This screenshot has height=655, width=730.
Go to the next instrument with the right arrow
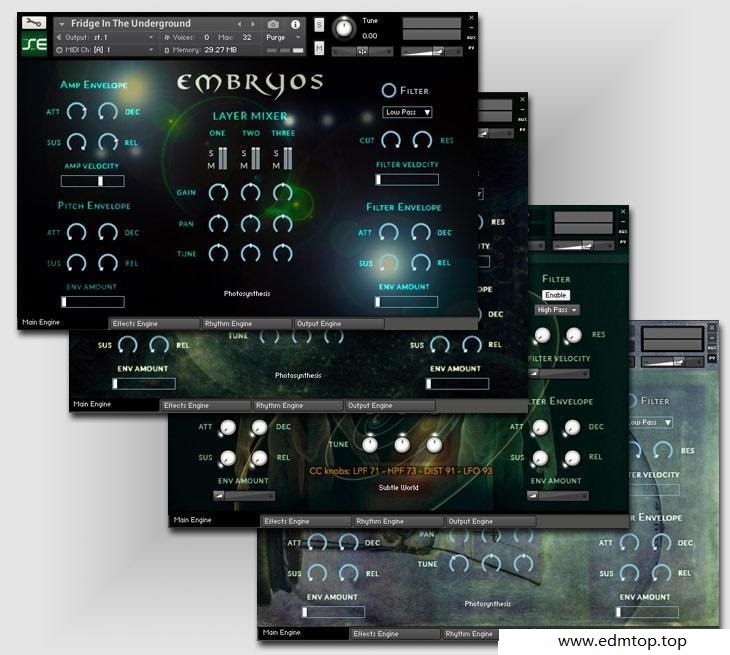tap(253, 24)
